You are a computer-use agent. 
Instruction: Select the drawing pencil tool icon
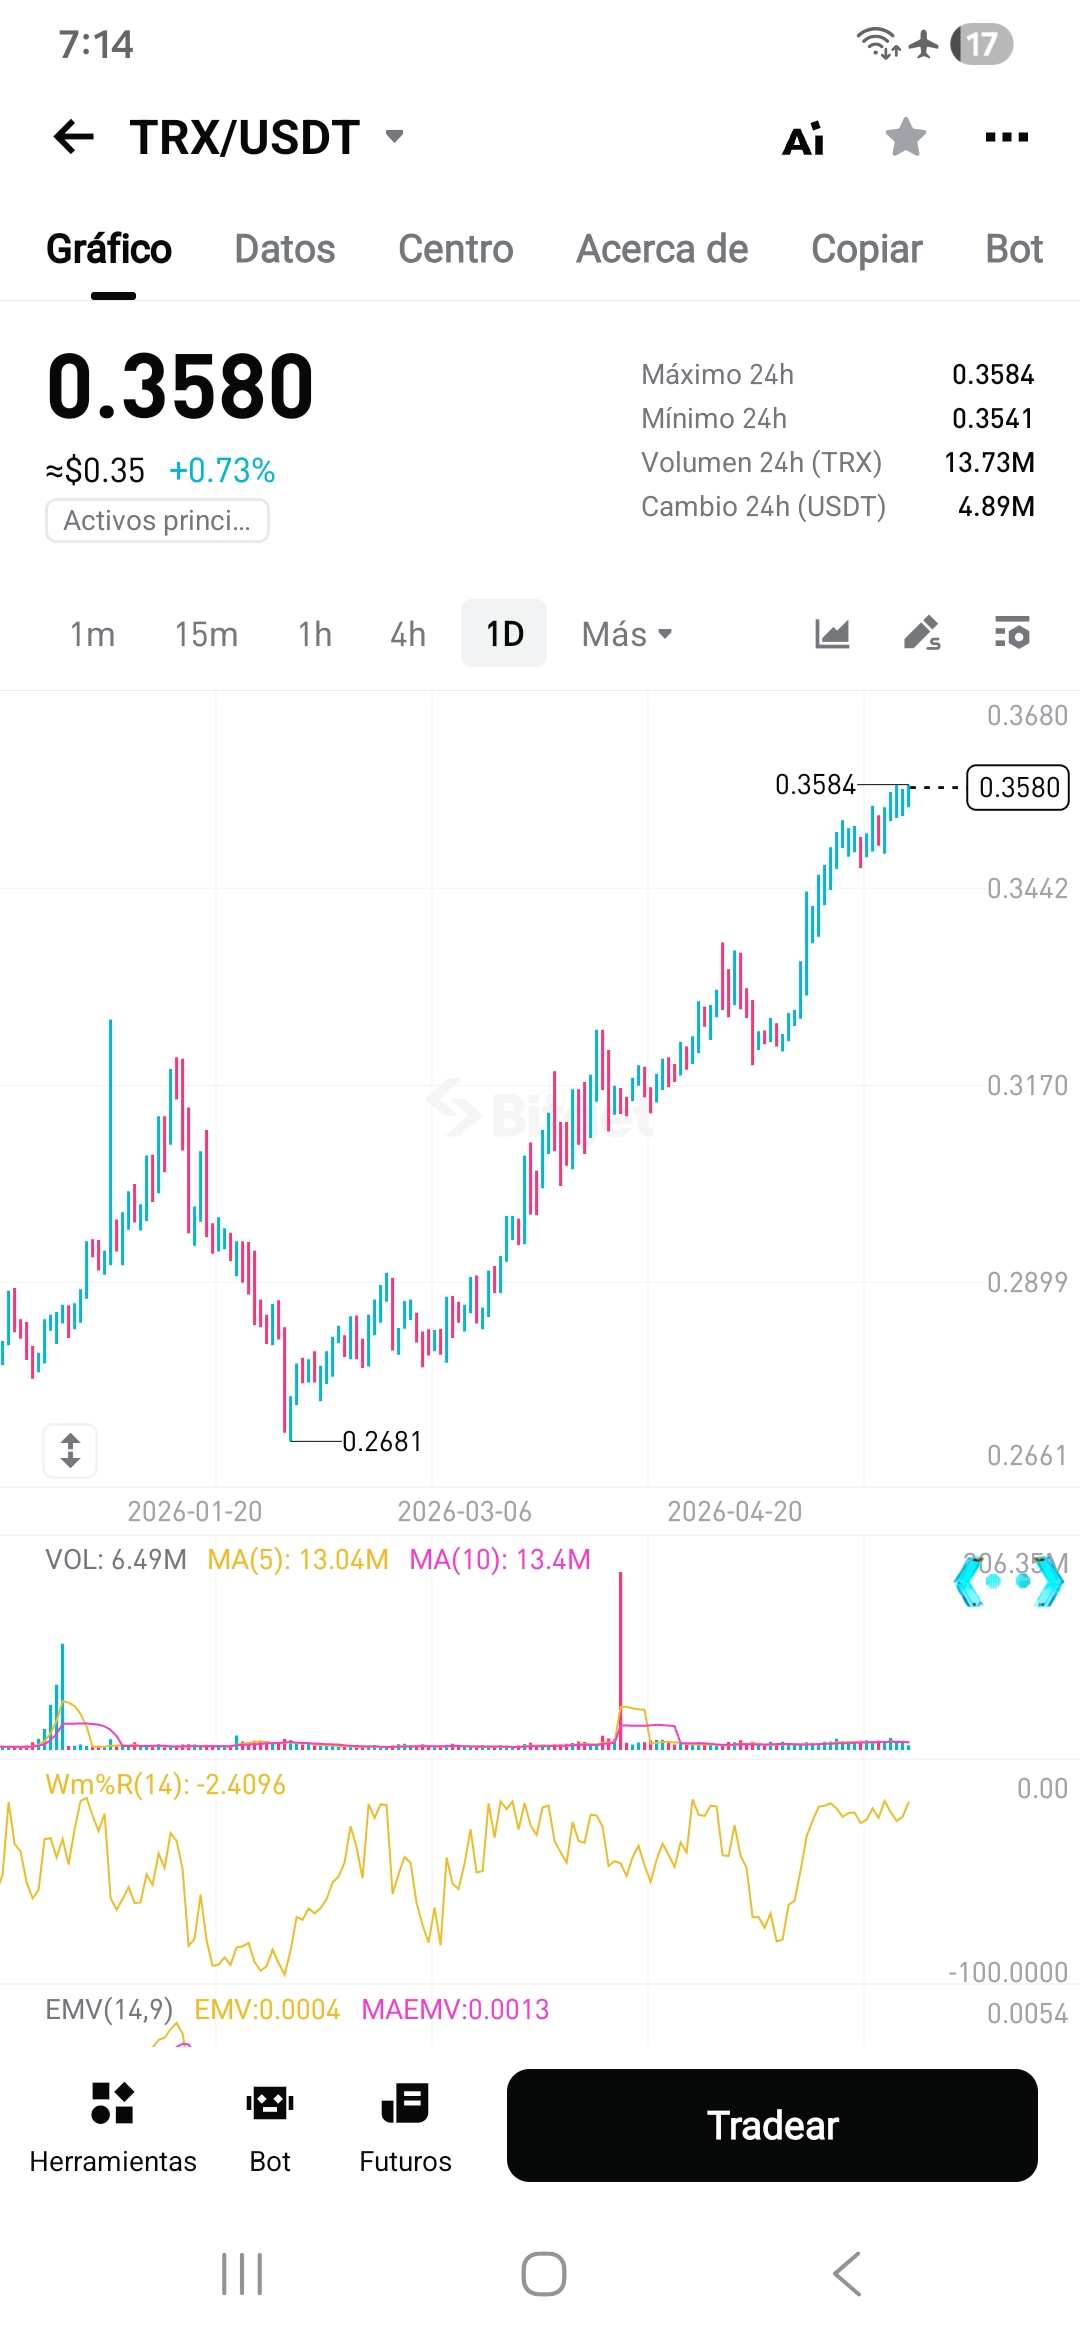[922, 634]
